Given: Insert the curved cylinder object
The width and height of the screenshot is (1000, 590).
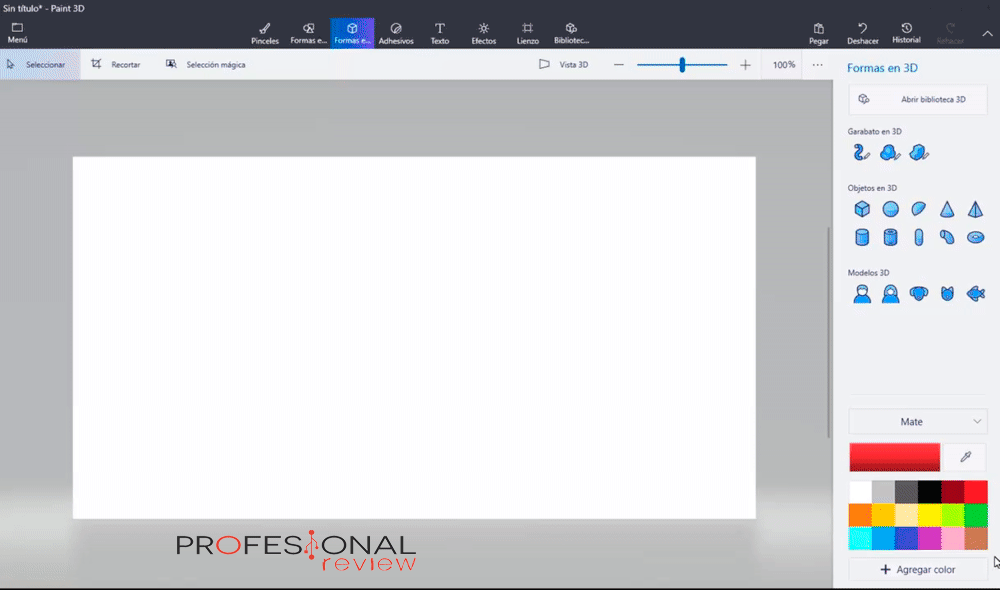Looking at the screenshot, I should click(947, 237).
